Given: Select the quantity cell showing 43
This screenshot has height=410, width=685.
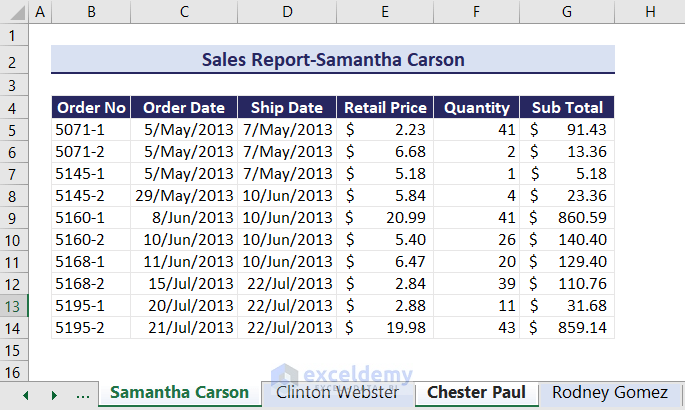Looking at the screenshot, I should (477, 327).
